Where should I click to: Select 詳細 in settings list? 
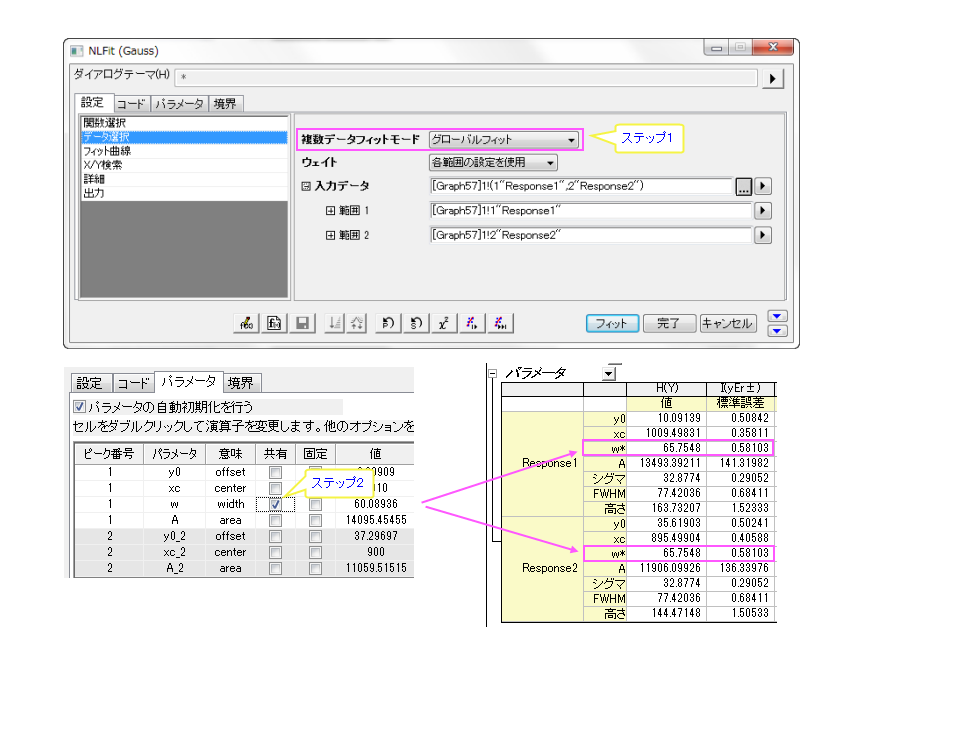(x=184, y=179)
